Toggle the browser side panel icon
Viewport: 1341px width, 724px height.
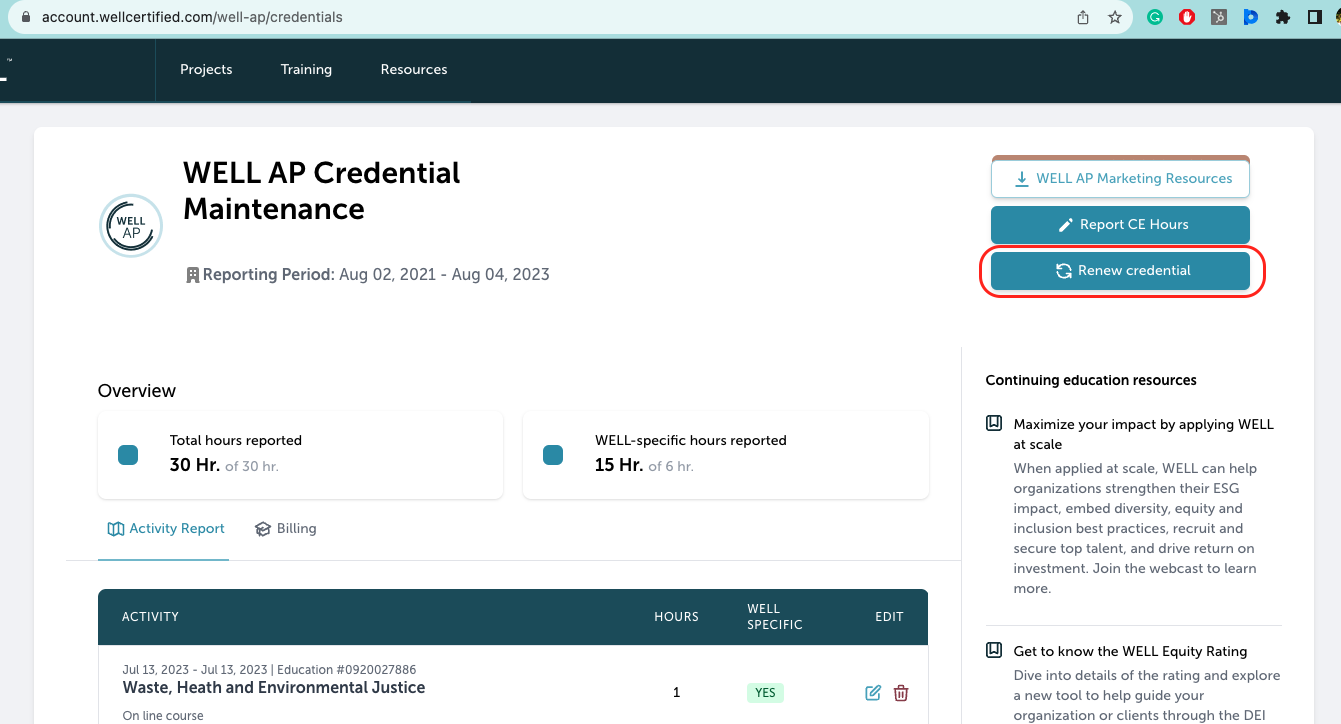(x=1315, y=17)
